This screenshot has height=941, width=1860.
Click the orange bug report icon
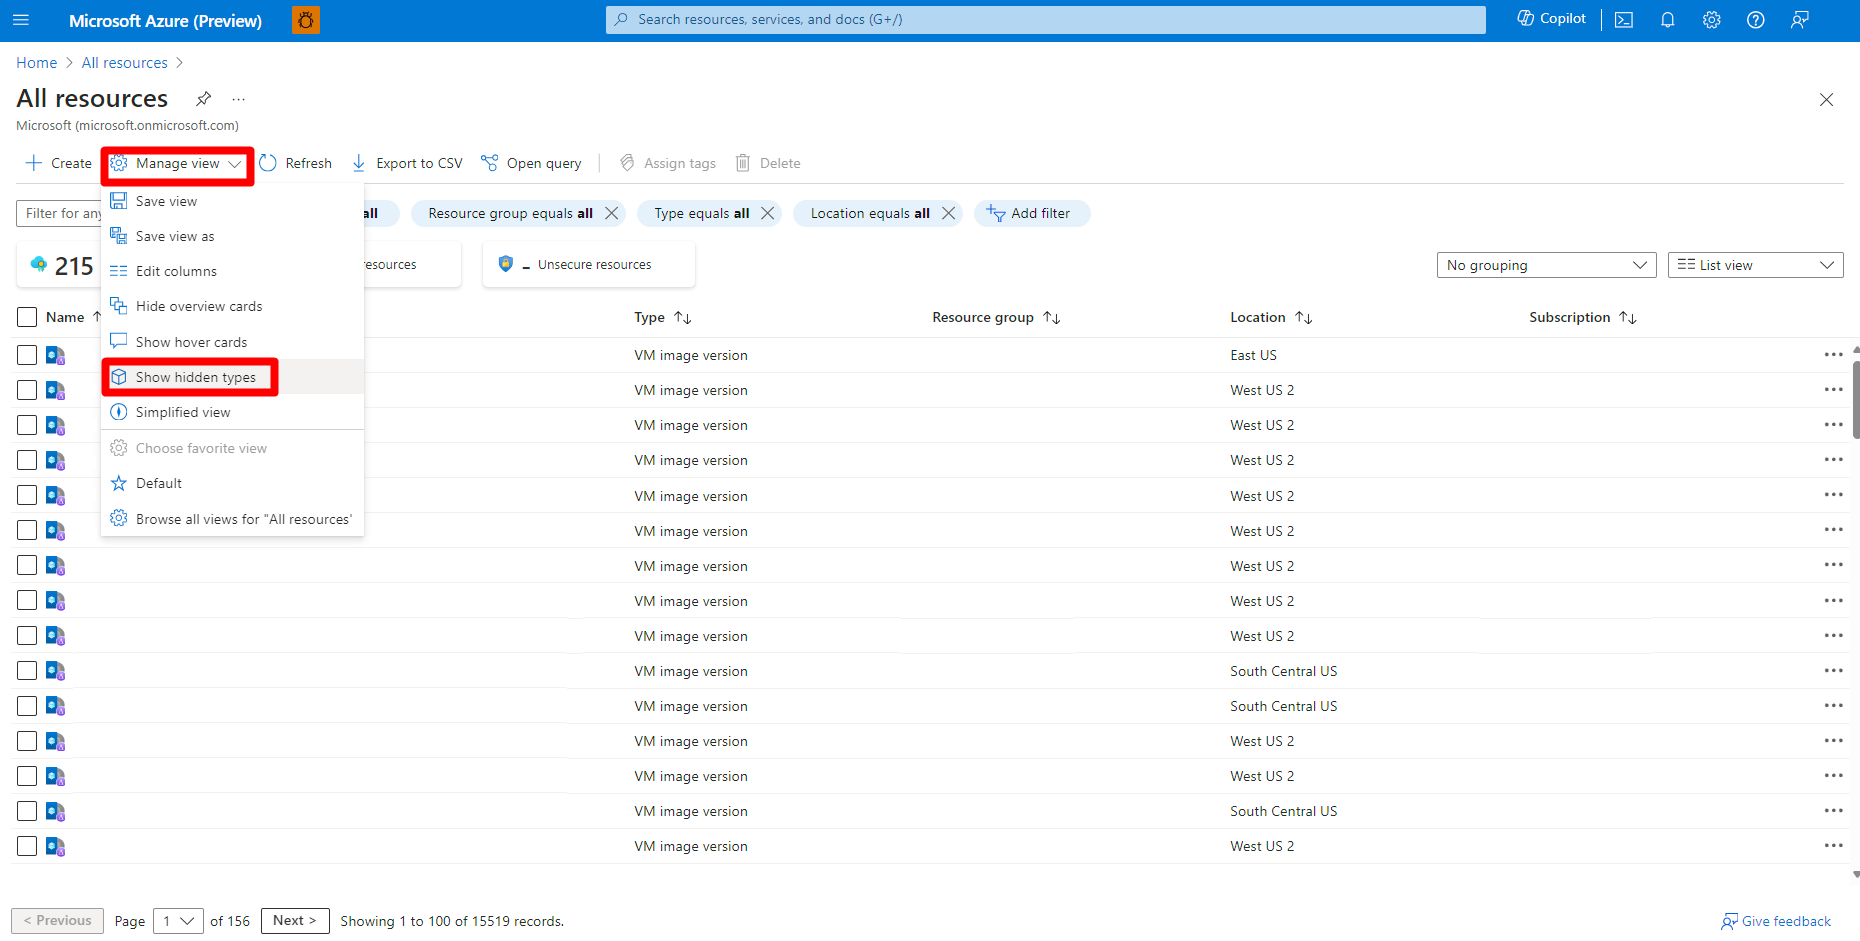coord(306,20)
